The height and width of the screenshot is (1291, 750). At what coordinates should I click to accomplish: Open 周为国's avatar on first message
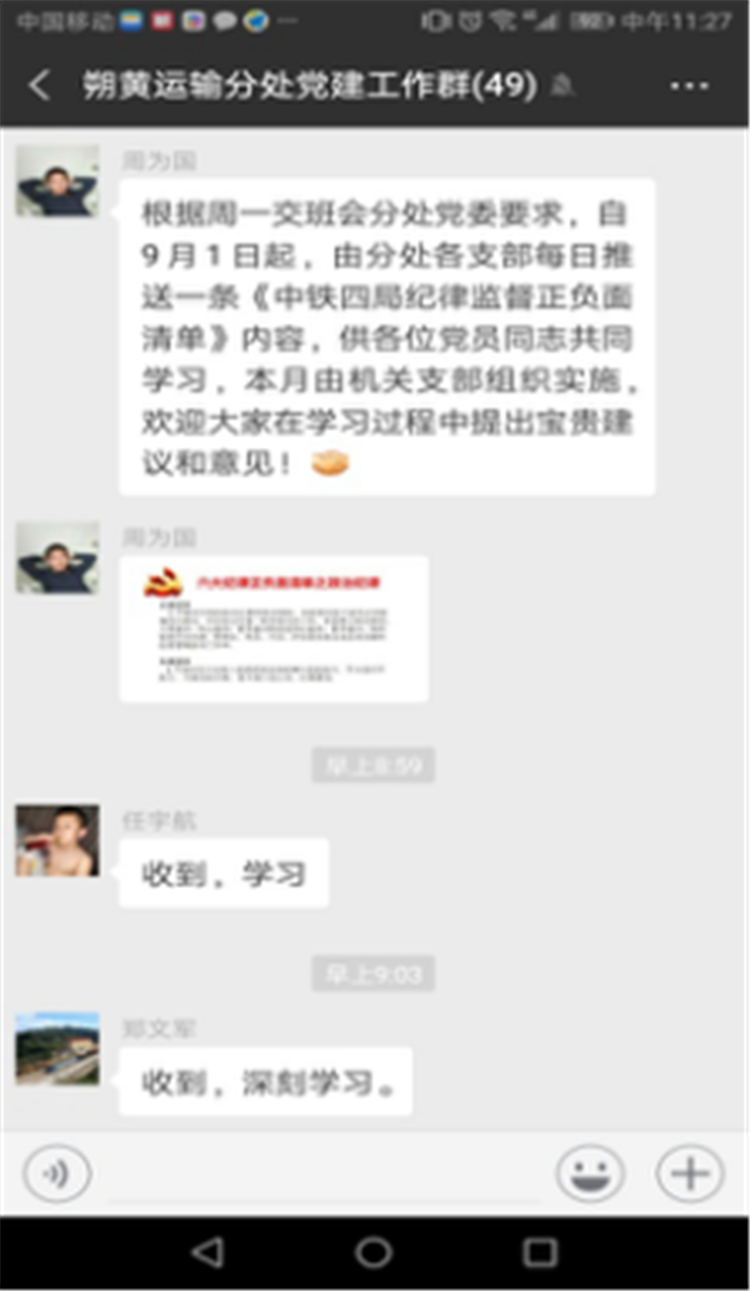point(57,181)
